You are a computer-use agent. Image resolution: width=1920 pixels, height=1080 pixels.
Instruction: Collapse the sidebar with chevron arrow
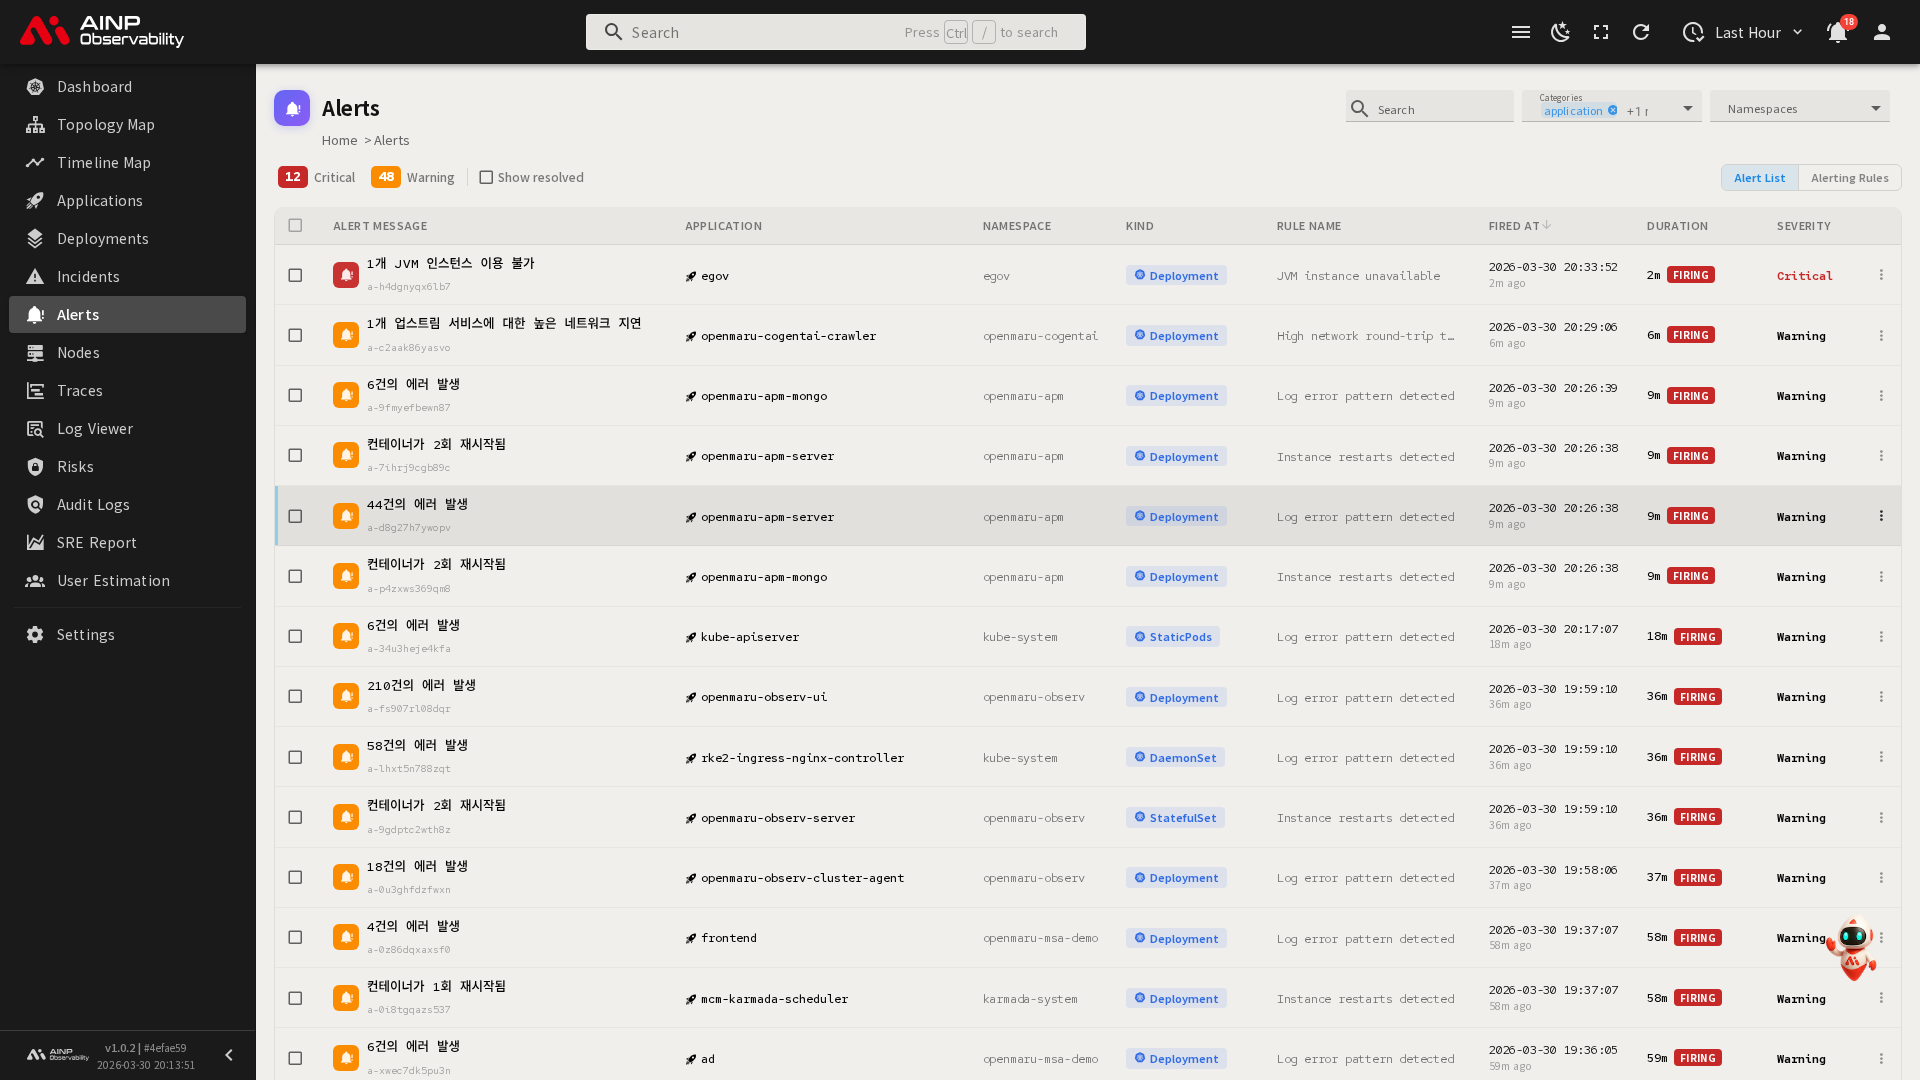point(229,1055)
